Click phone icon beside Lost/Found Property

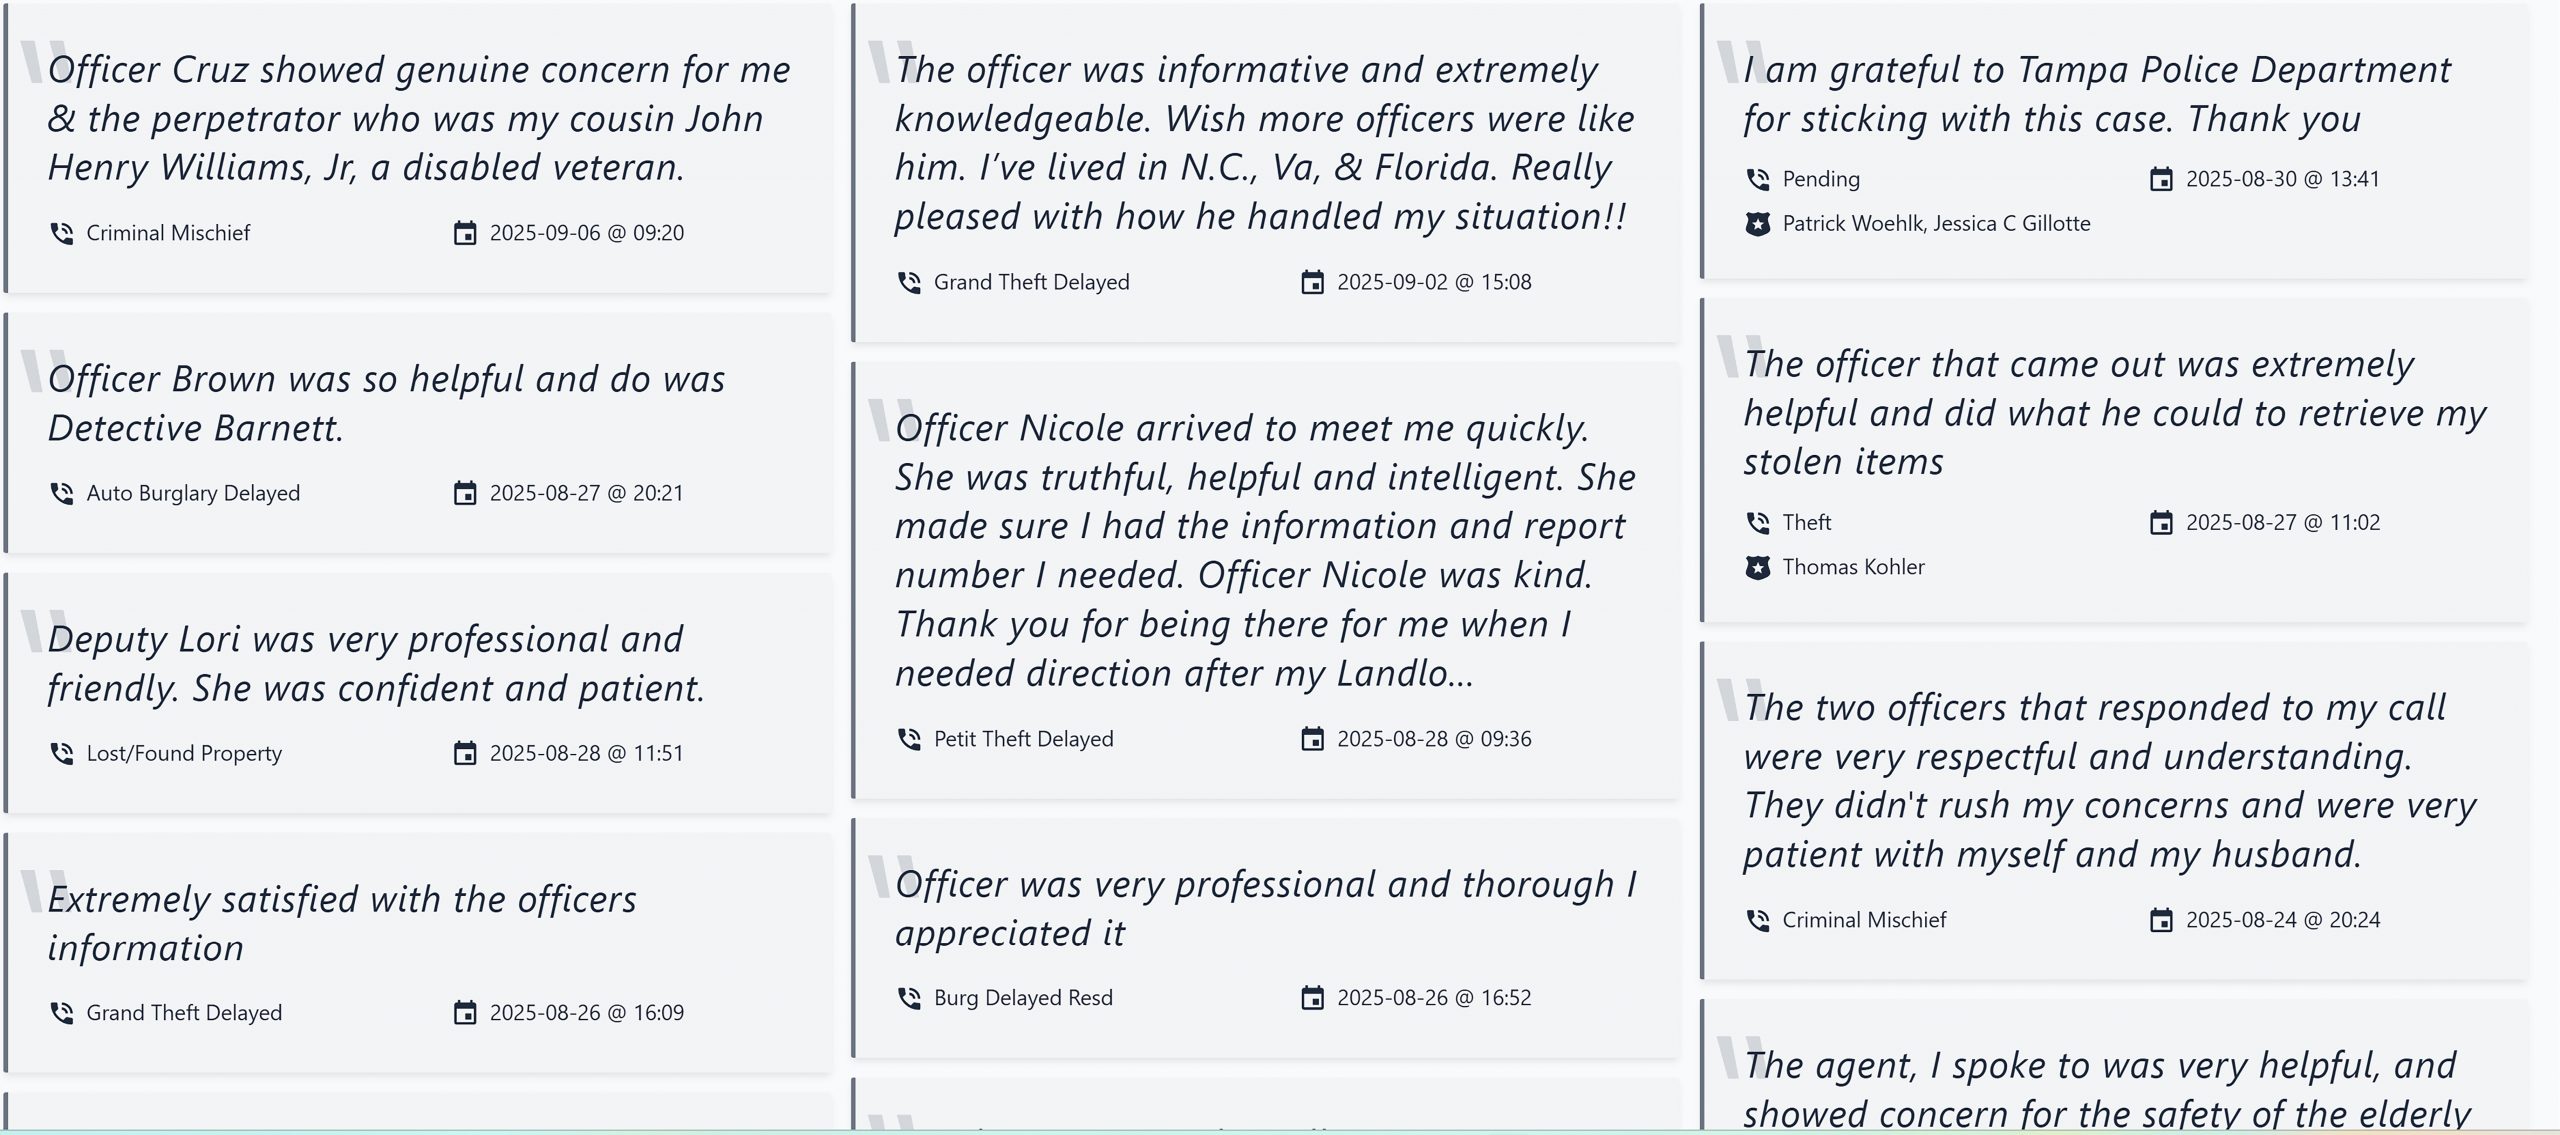[x=62, y=753]
